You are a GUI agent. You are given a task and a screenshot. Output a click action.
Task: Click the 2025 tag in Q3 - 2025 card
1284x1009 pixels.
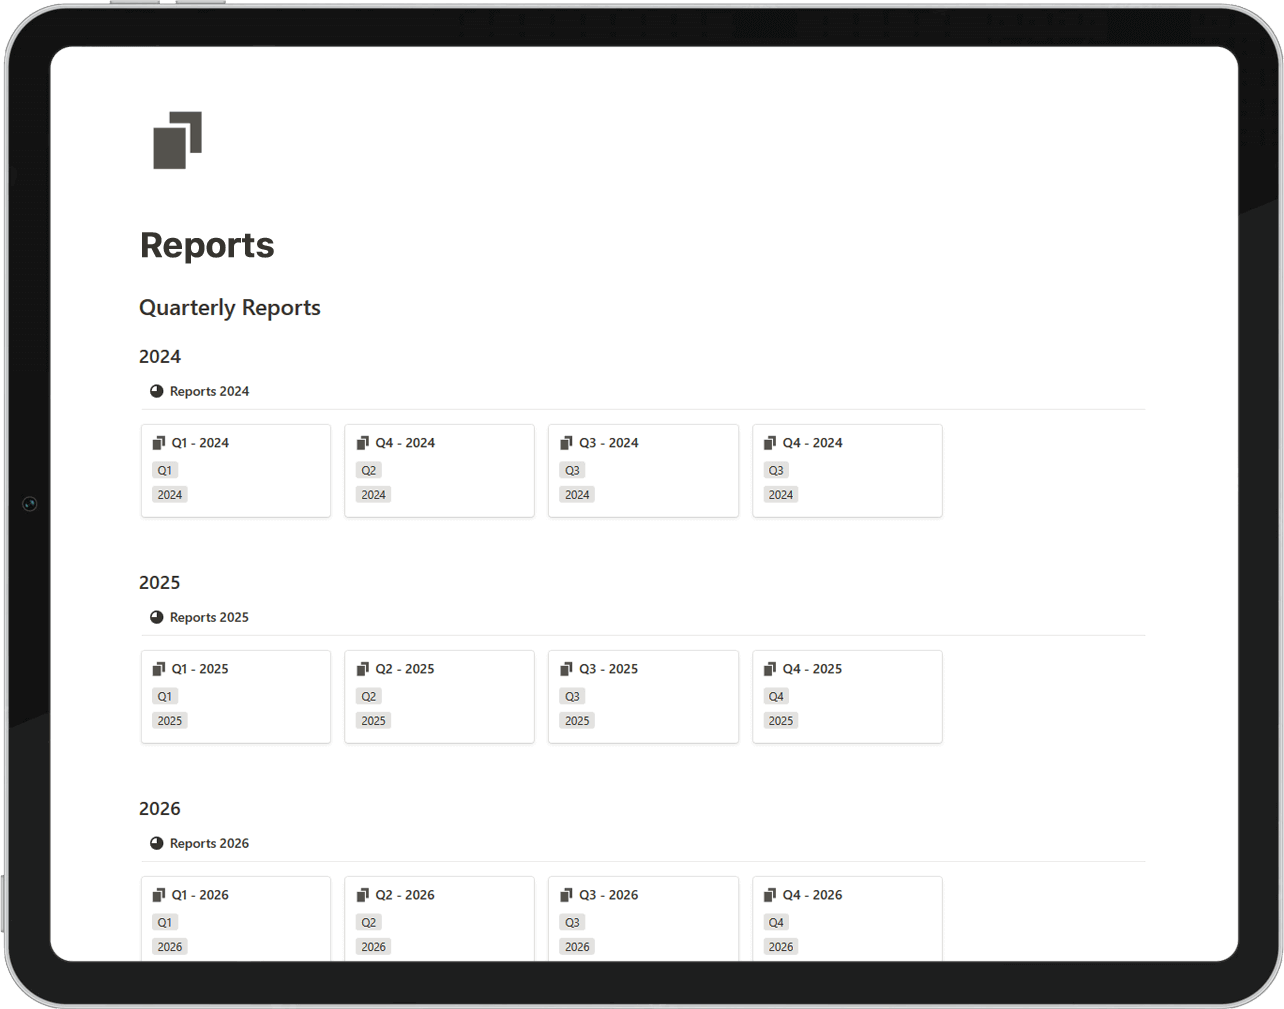click(x=578, y=721)
